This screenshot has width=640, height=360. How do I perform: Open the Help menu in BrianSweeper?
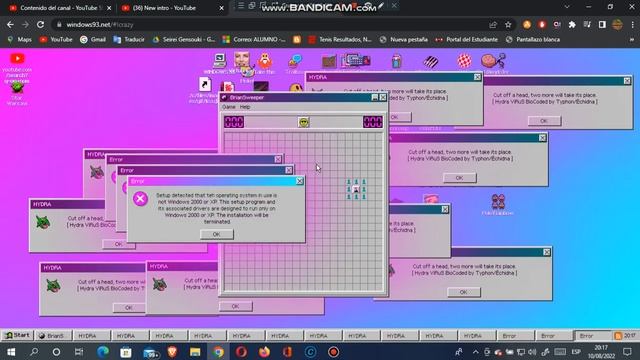(245, 107)
